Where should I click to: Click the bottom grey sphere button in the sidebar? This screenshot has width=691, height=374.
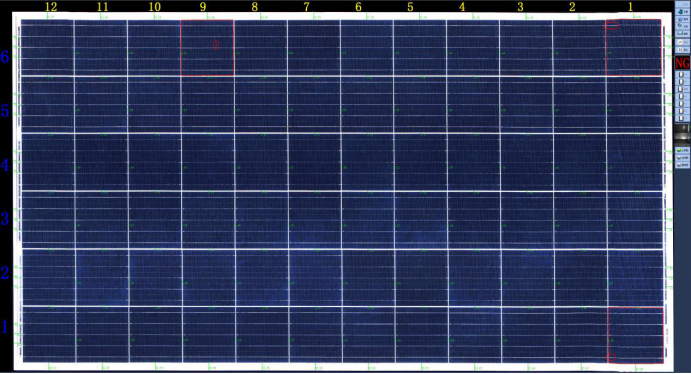click(x=683, y=165)
